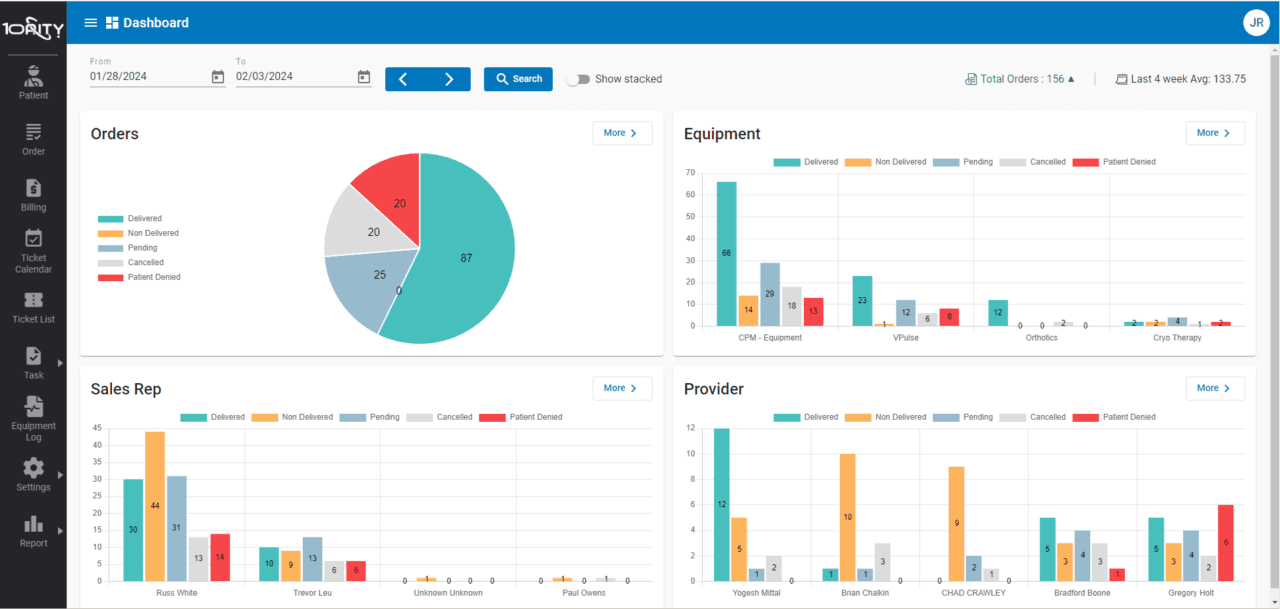Viewport: 1280px width, 609px height.
Task: Open the From date calendar icon
Action: click(x=218, y=77)
